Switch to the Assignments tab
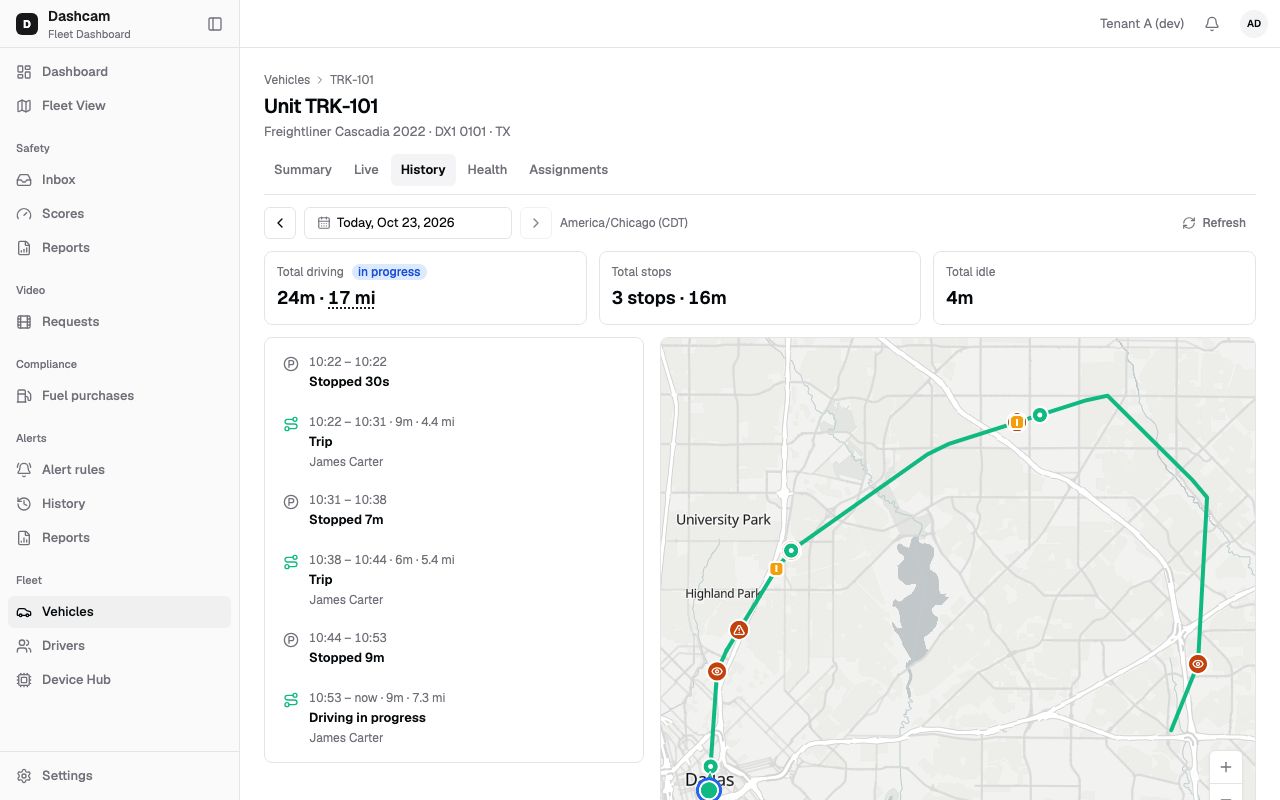1280x800 pixels. [x=568, y=170]
